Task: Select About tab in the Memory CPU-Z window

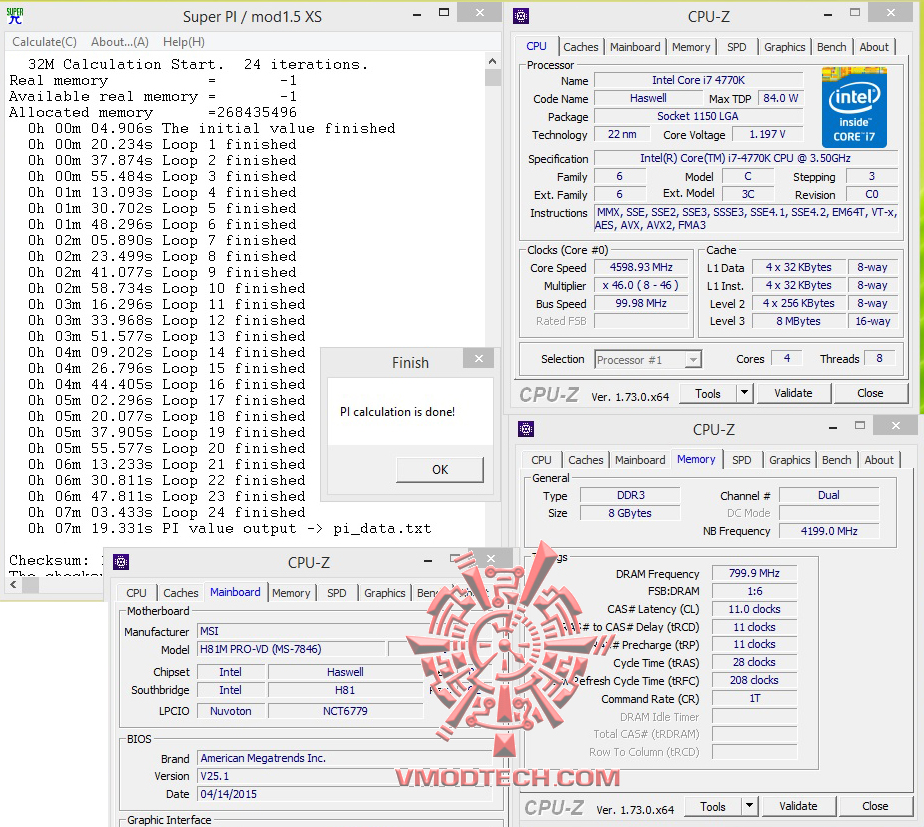Action: pos(879,460)
